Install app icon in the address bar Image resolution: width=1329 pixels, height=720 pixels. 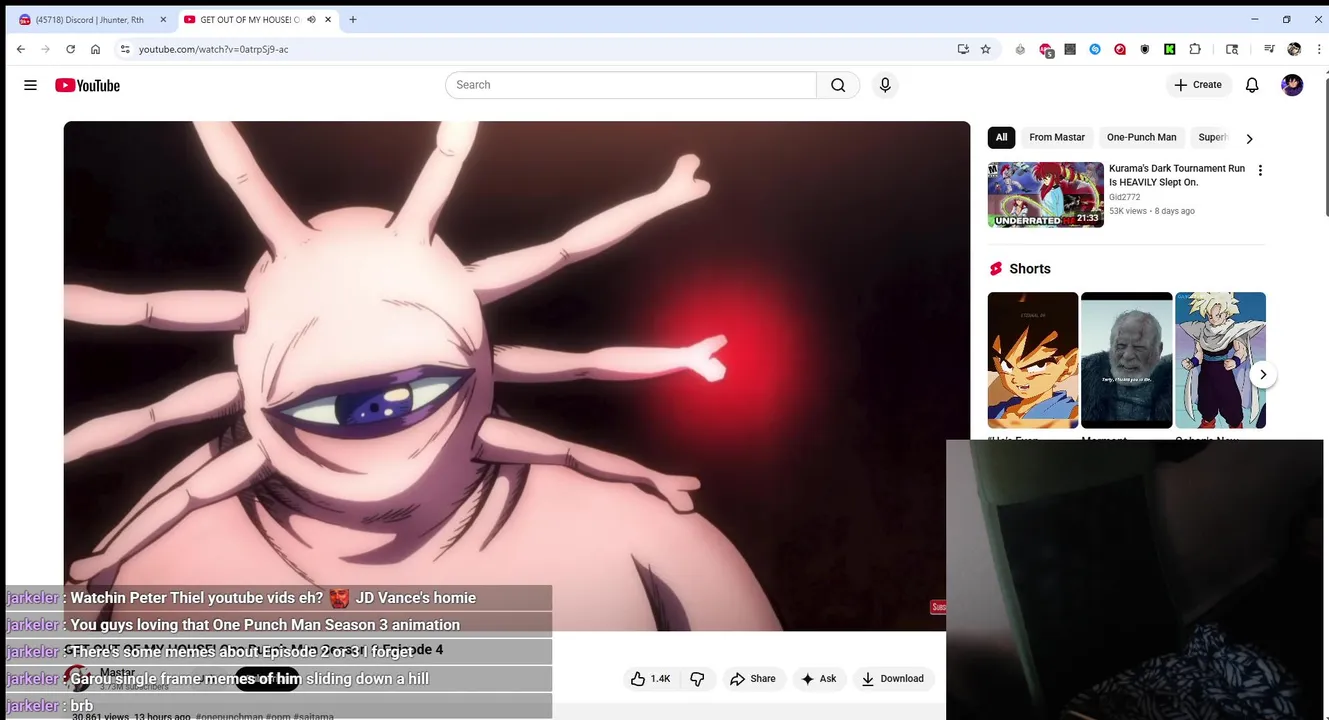963,49
